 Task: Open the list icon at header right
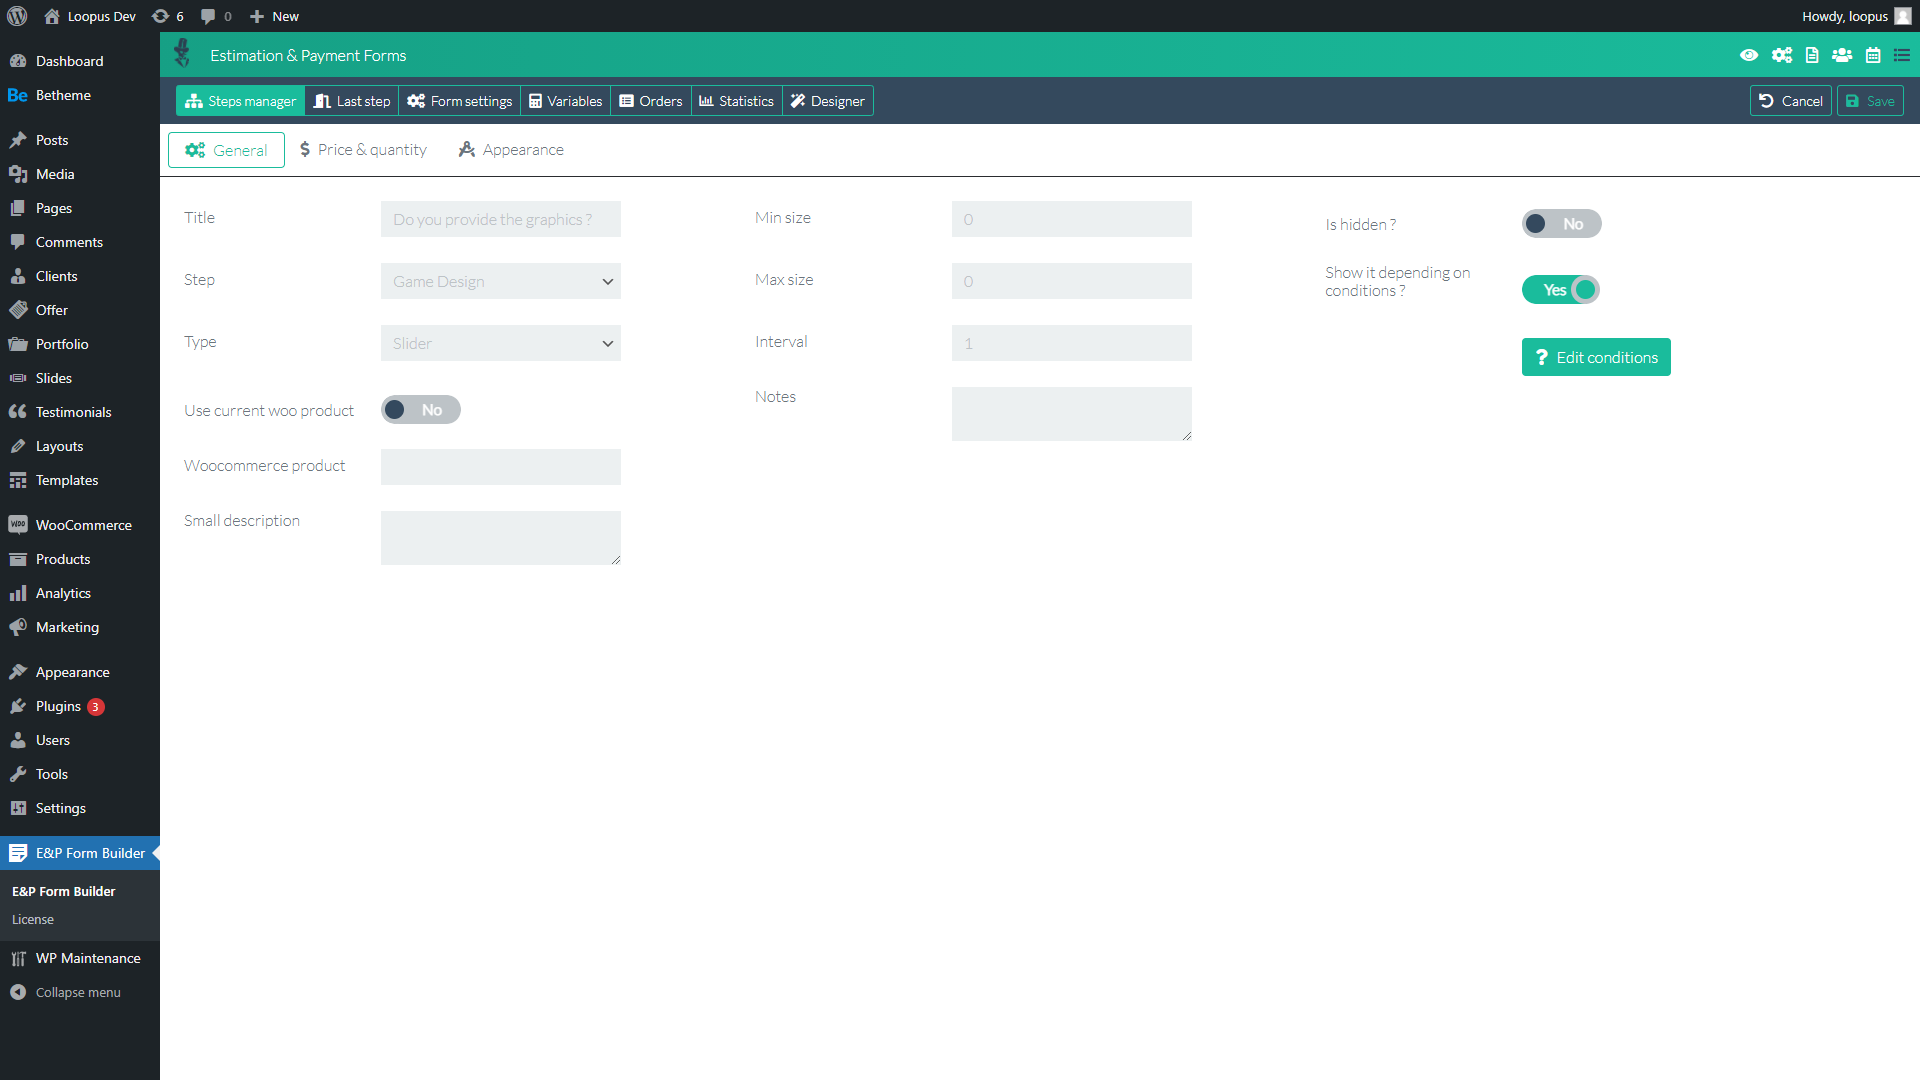click(1902, 55)
